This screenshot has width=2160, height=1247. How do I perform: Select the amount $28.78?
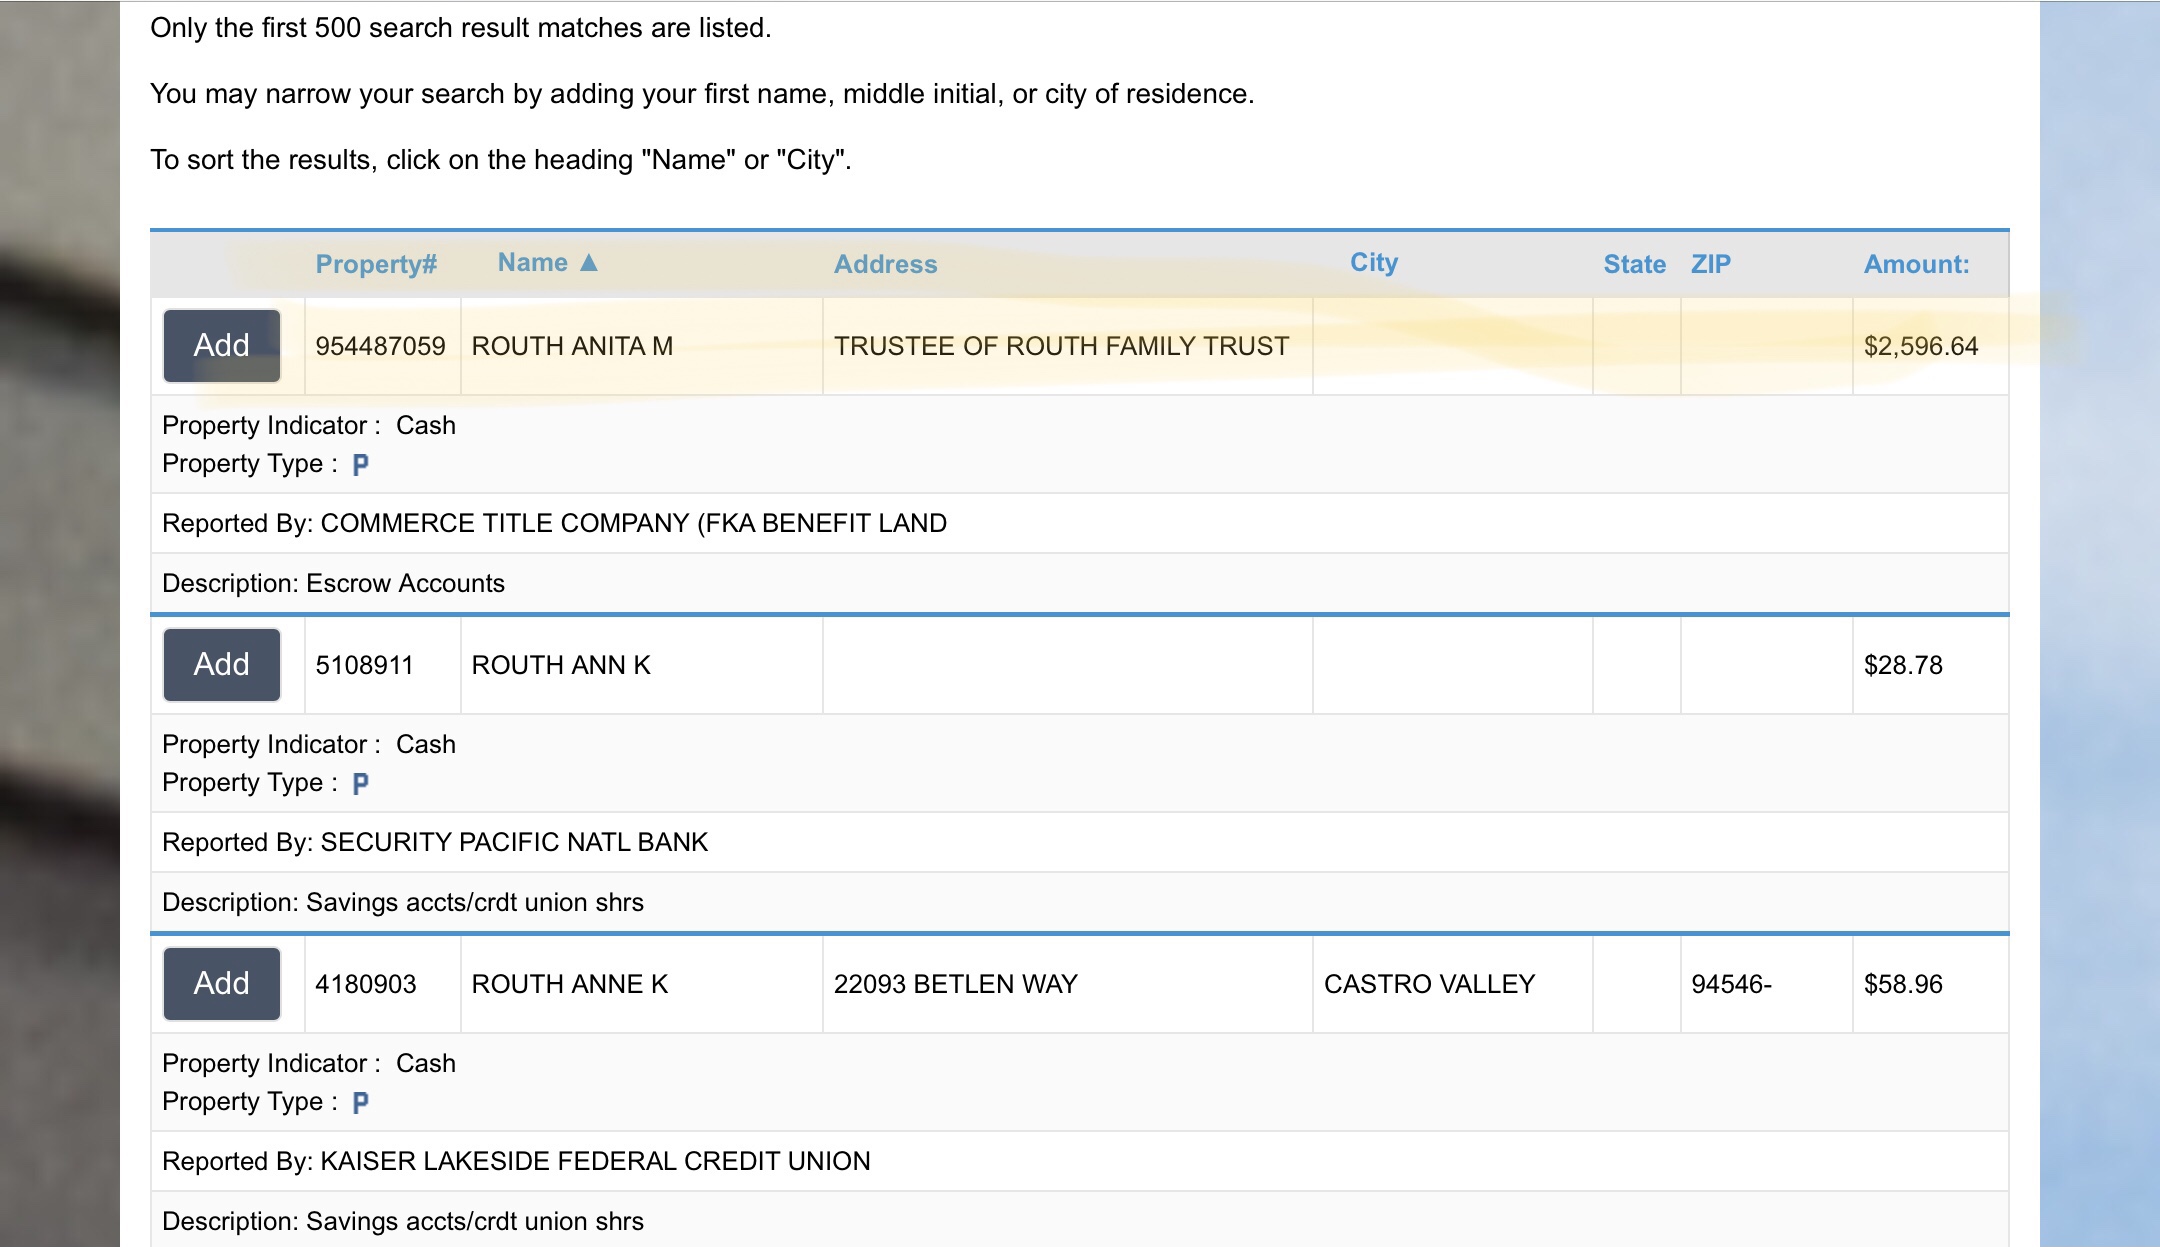click(1903, 665)
